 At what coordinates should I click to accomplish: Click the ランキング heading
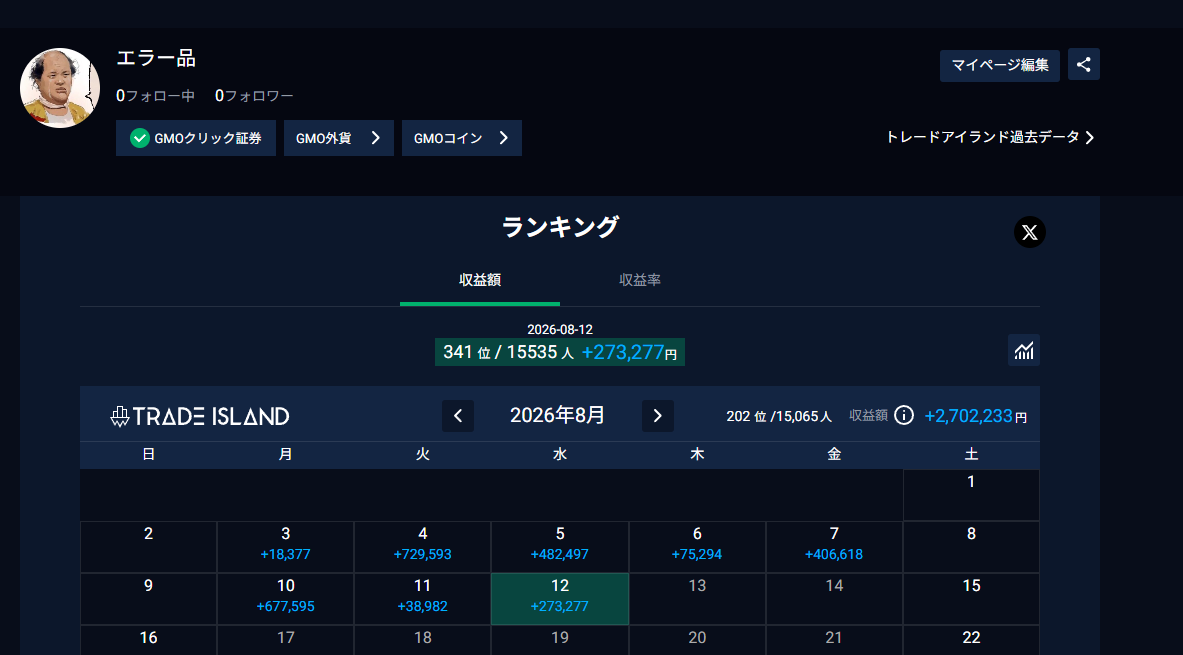click(560, 226)
